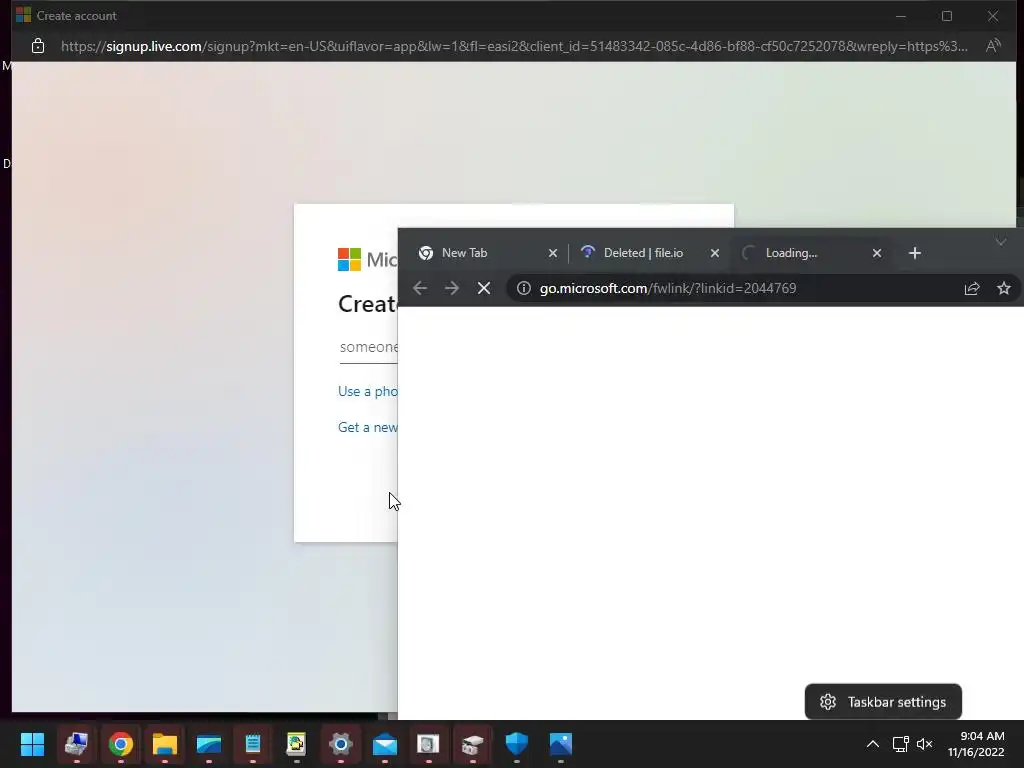1024x768 pixels.
Task: Open the computer-monitor app icon in taskbar
Action: pyautogui.click(x=76, y=744)
